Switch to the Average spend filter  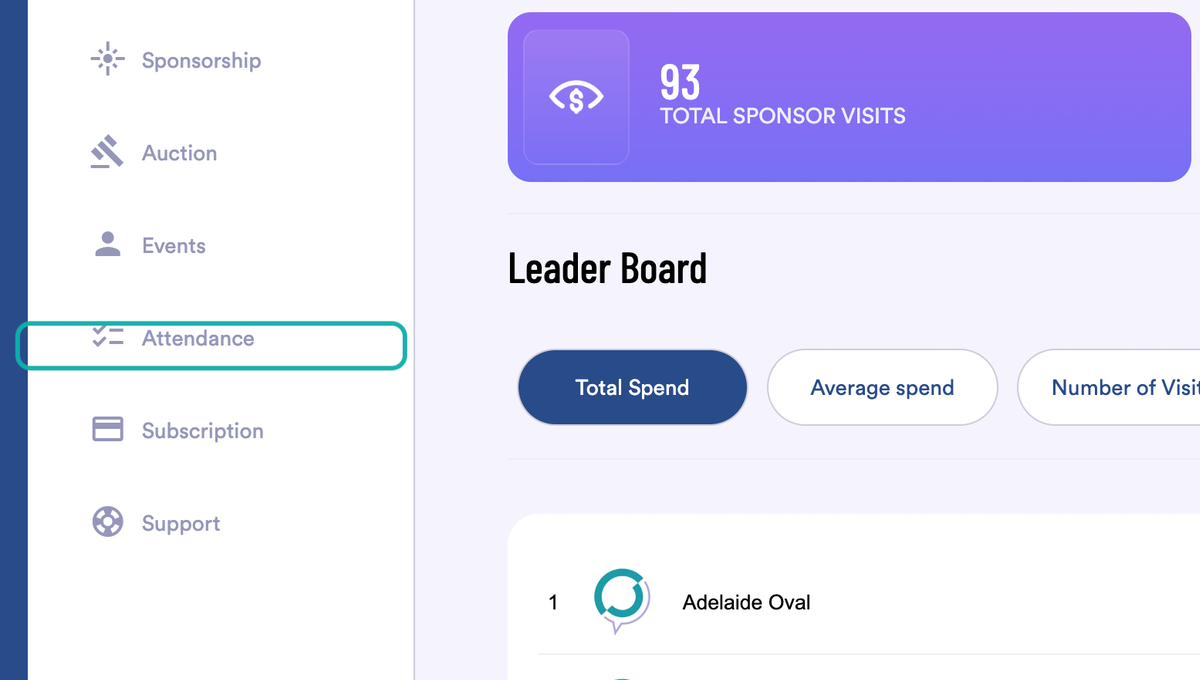tap(882, 387)
